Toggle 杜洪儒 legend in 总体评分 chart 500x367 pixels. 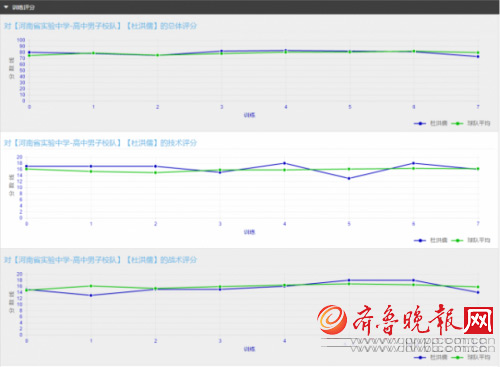430,123
